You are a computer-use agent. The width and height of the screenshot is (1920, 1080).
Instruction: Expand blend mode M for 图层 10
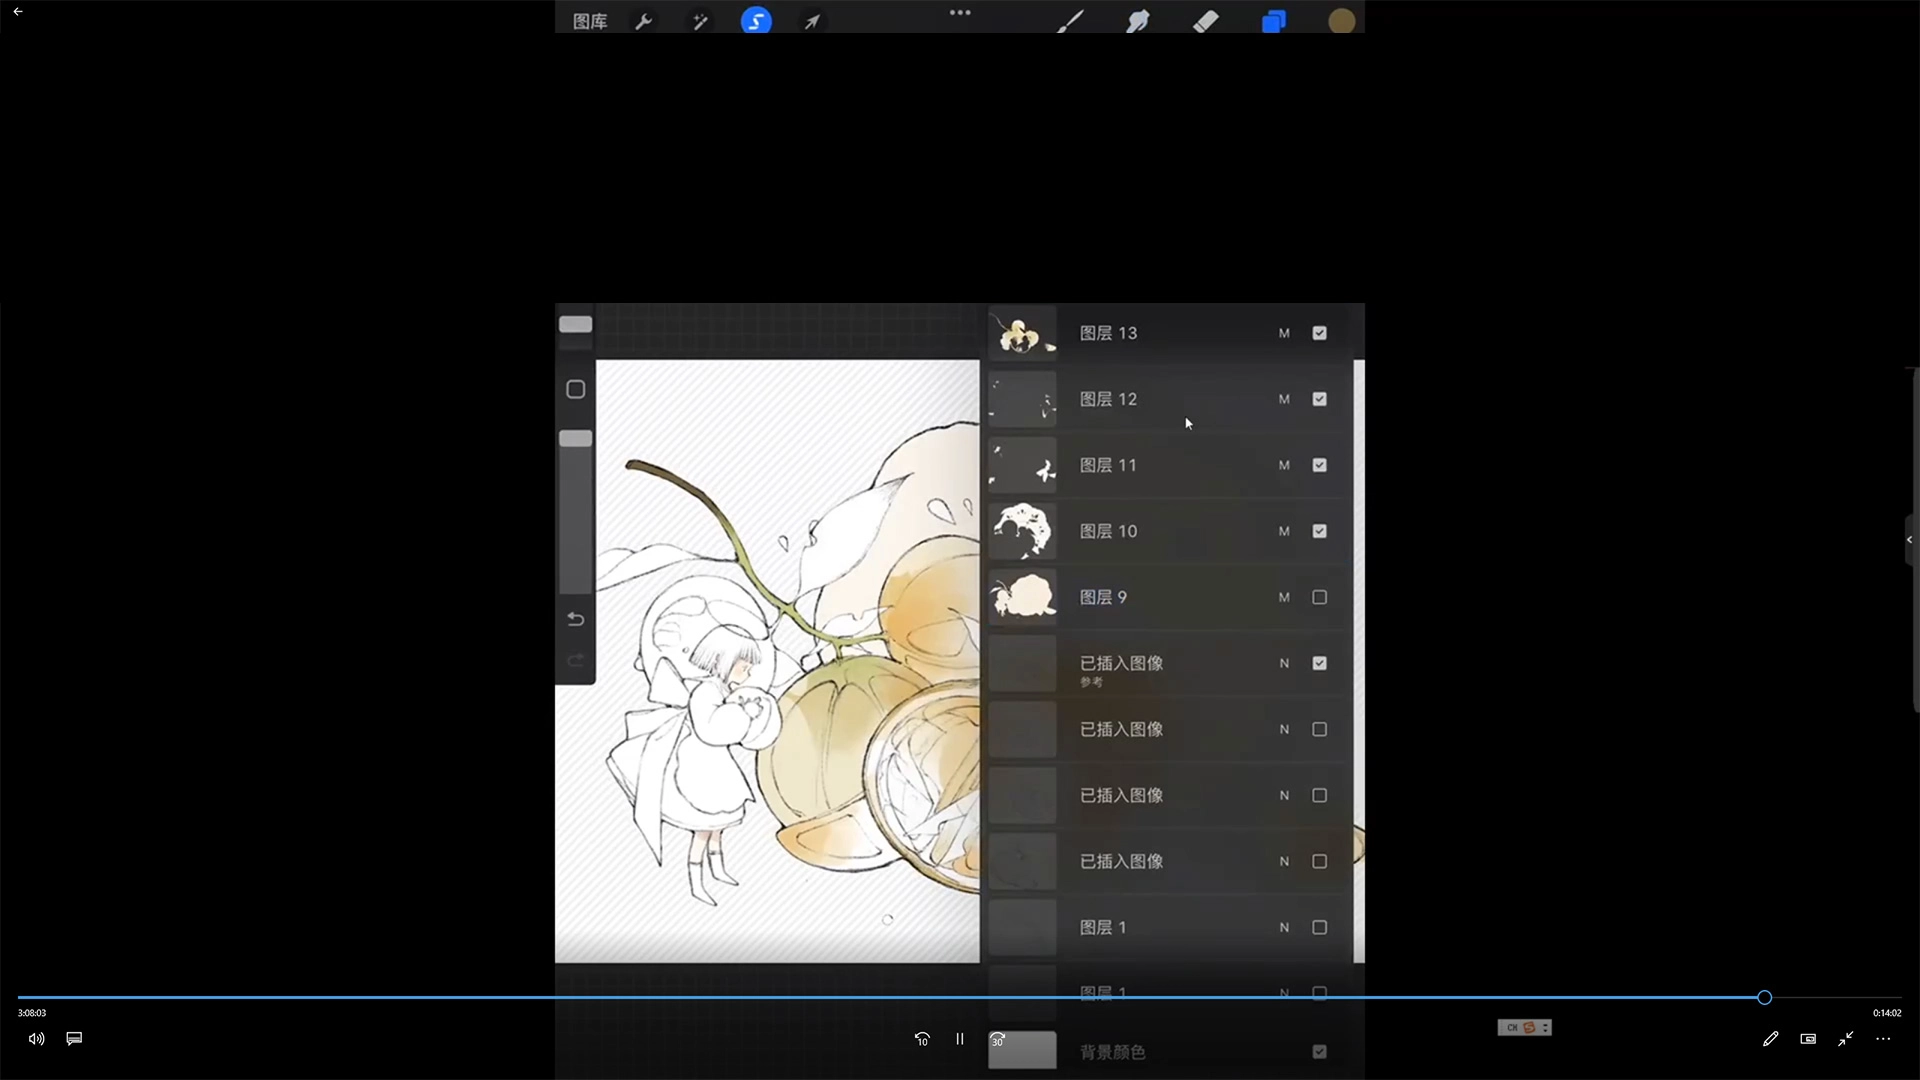tap(1284, 531)
